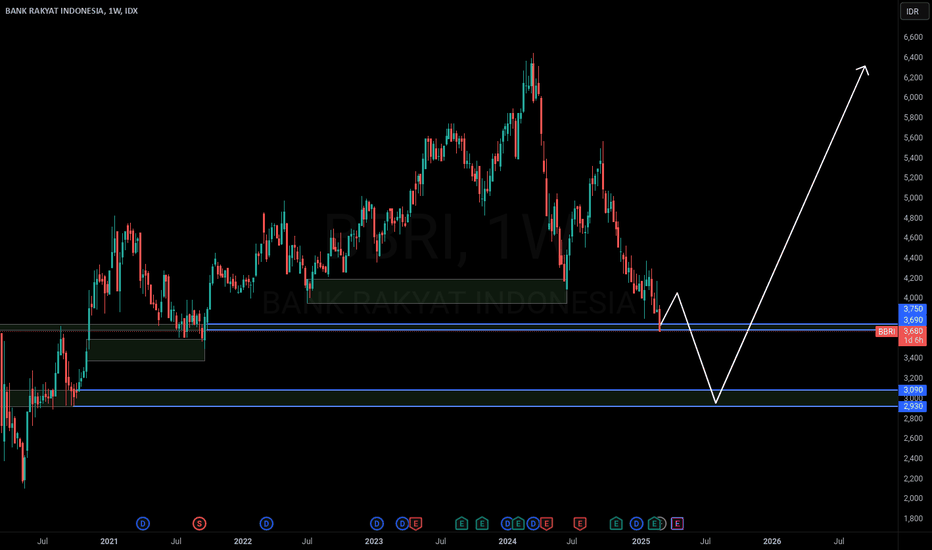Click the 1,800 price scale value
The height and width of the screenshot is (550, 932).
click(913, 518)
